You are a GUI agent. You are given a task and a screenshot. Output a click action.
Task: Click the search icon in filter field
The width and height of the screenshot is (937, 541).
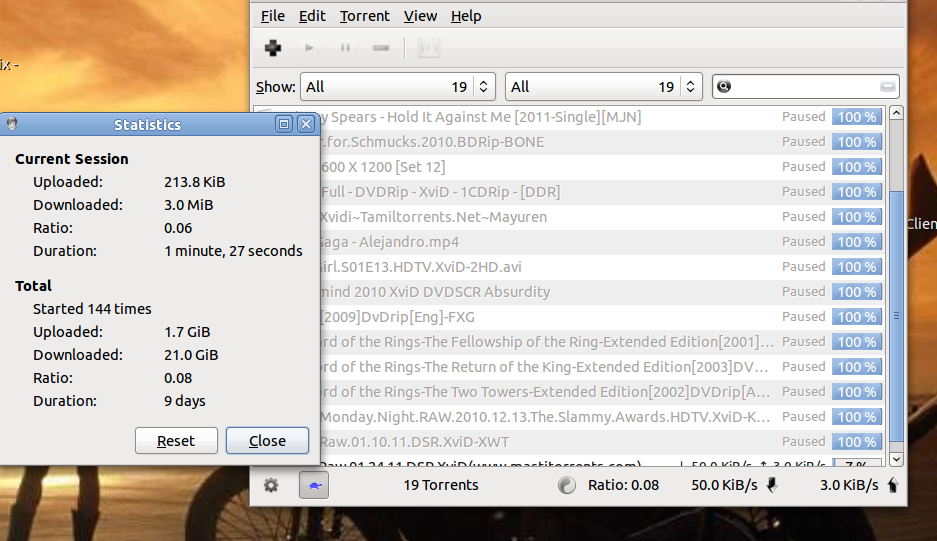[724, 87]
